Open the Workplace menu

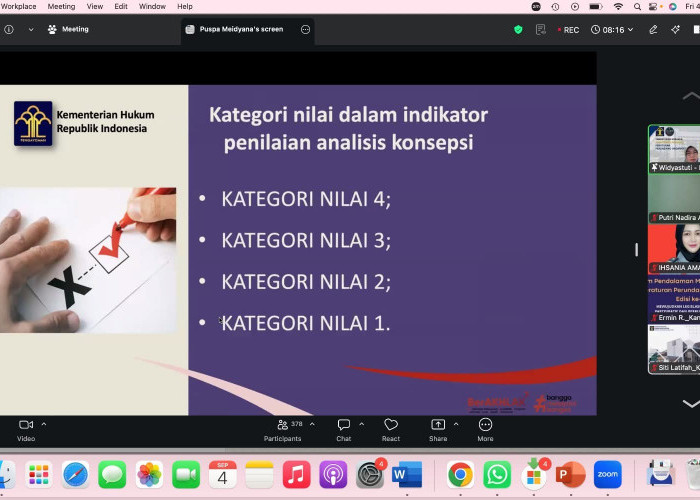18,6
